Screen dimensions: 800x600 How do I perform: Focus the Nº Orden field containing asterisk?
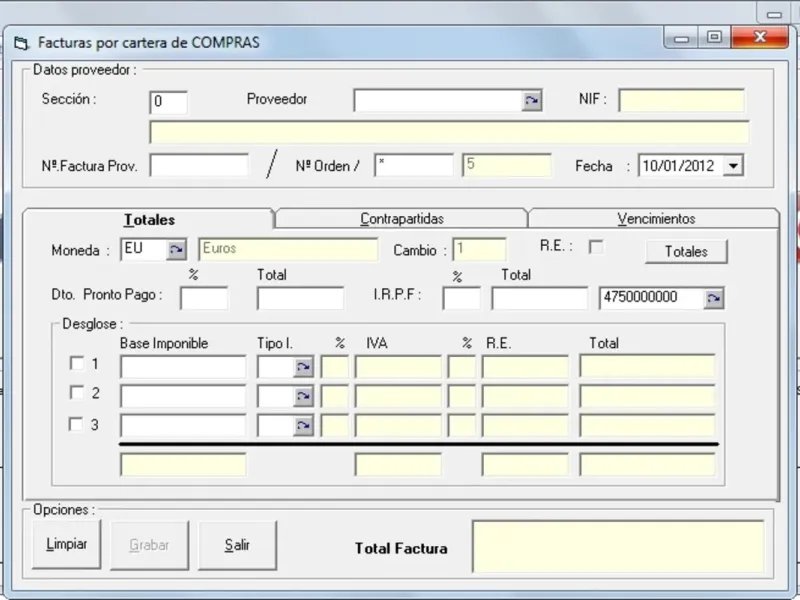click(413, 166)
